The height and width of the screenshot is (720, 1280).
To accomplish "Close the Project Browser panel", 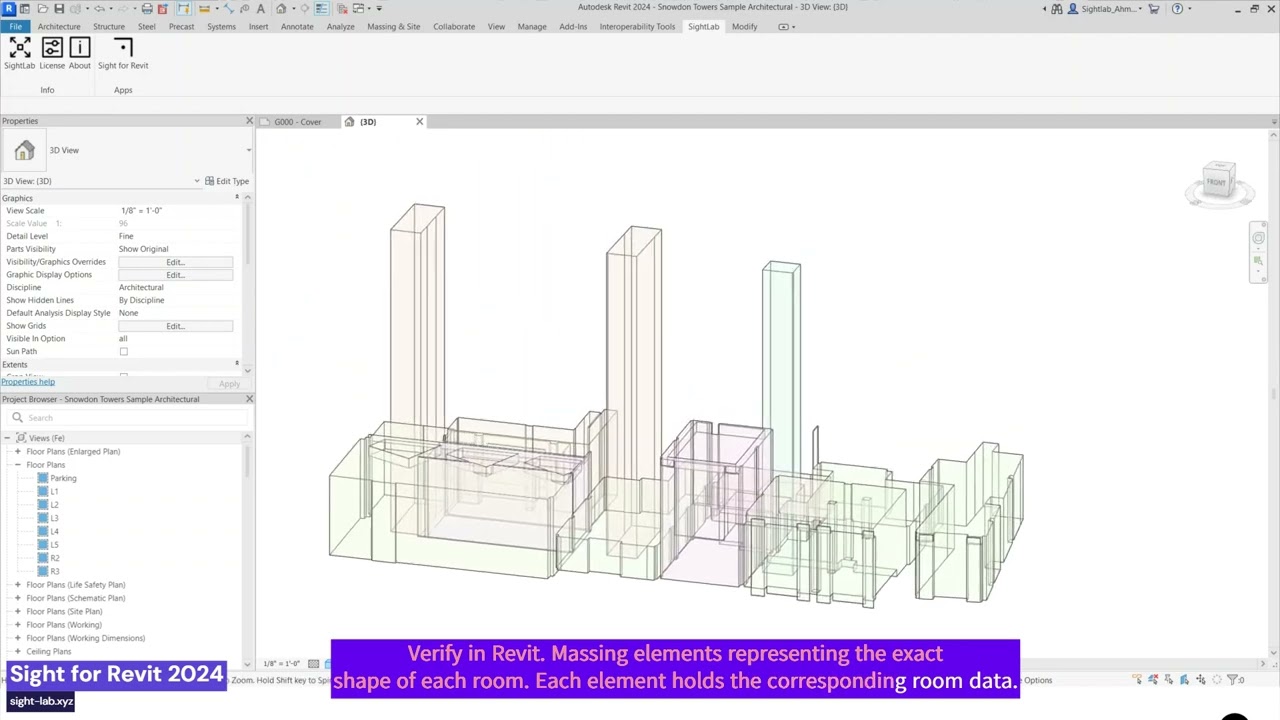I will pos(249,399).
